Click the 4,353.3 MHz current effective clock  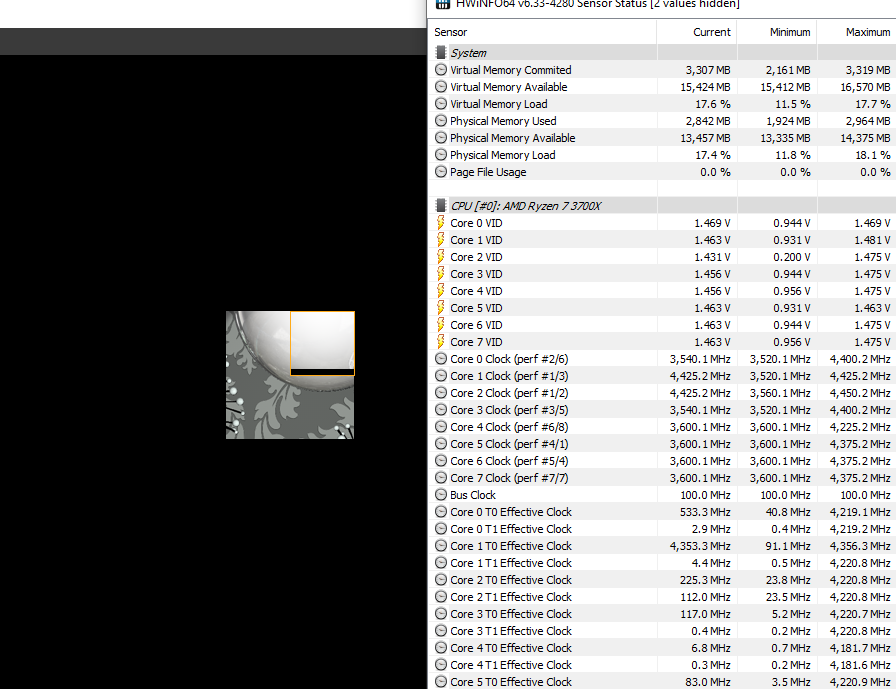700,546
